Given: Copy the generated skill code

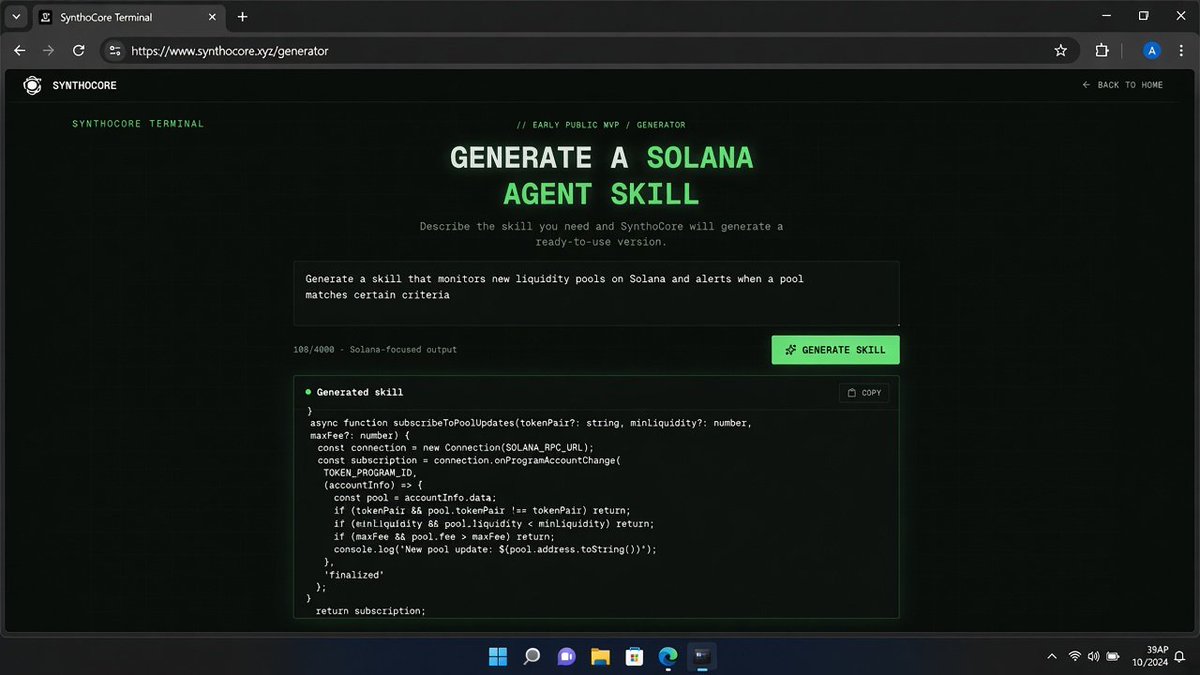Looking at the screenshot, I should click(x=864, y=393).
